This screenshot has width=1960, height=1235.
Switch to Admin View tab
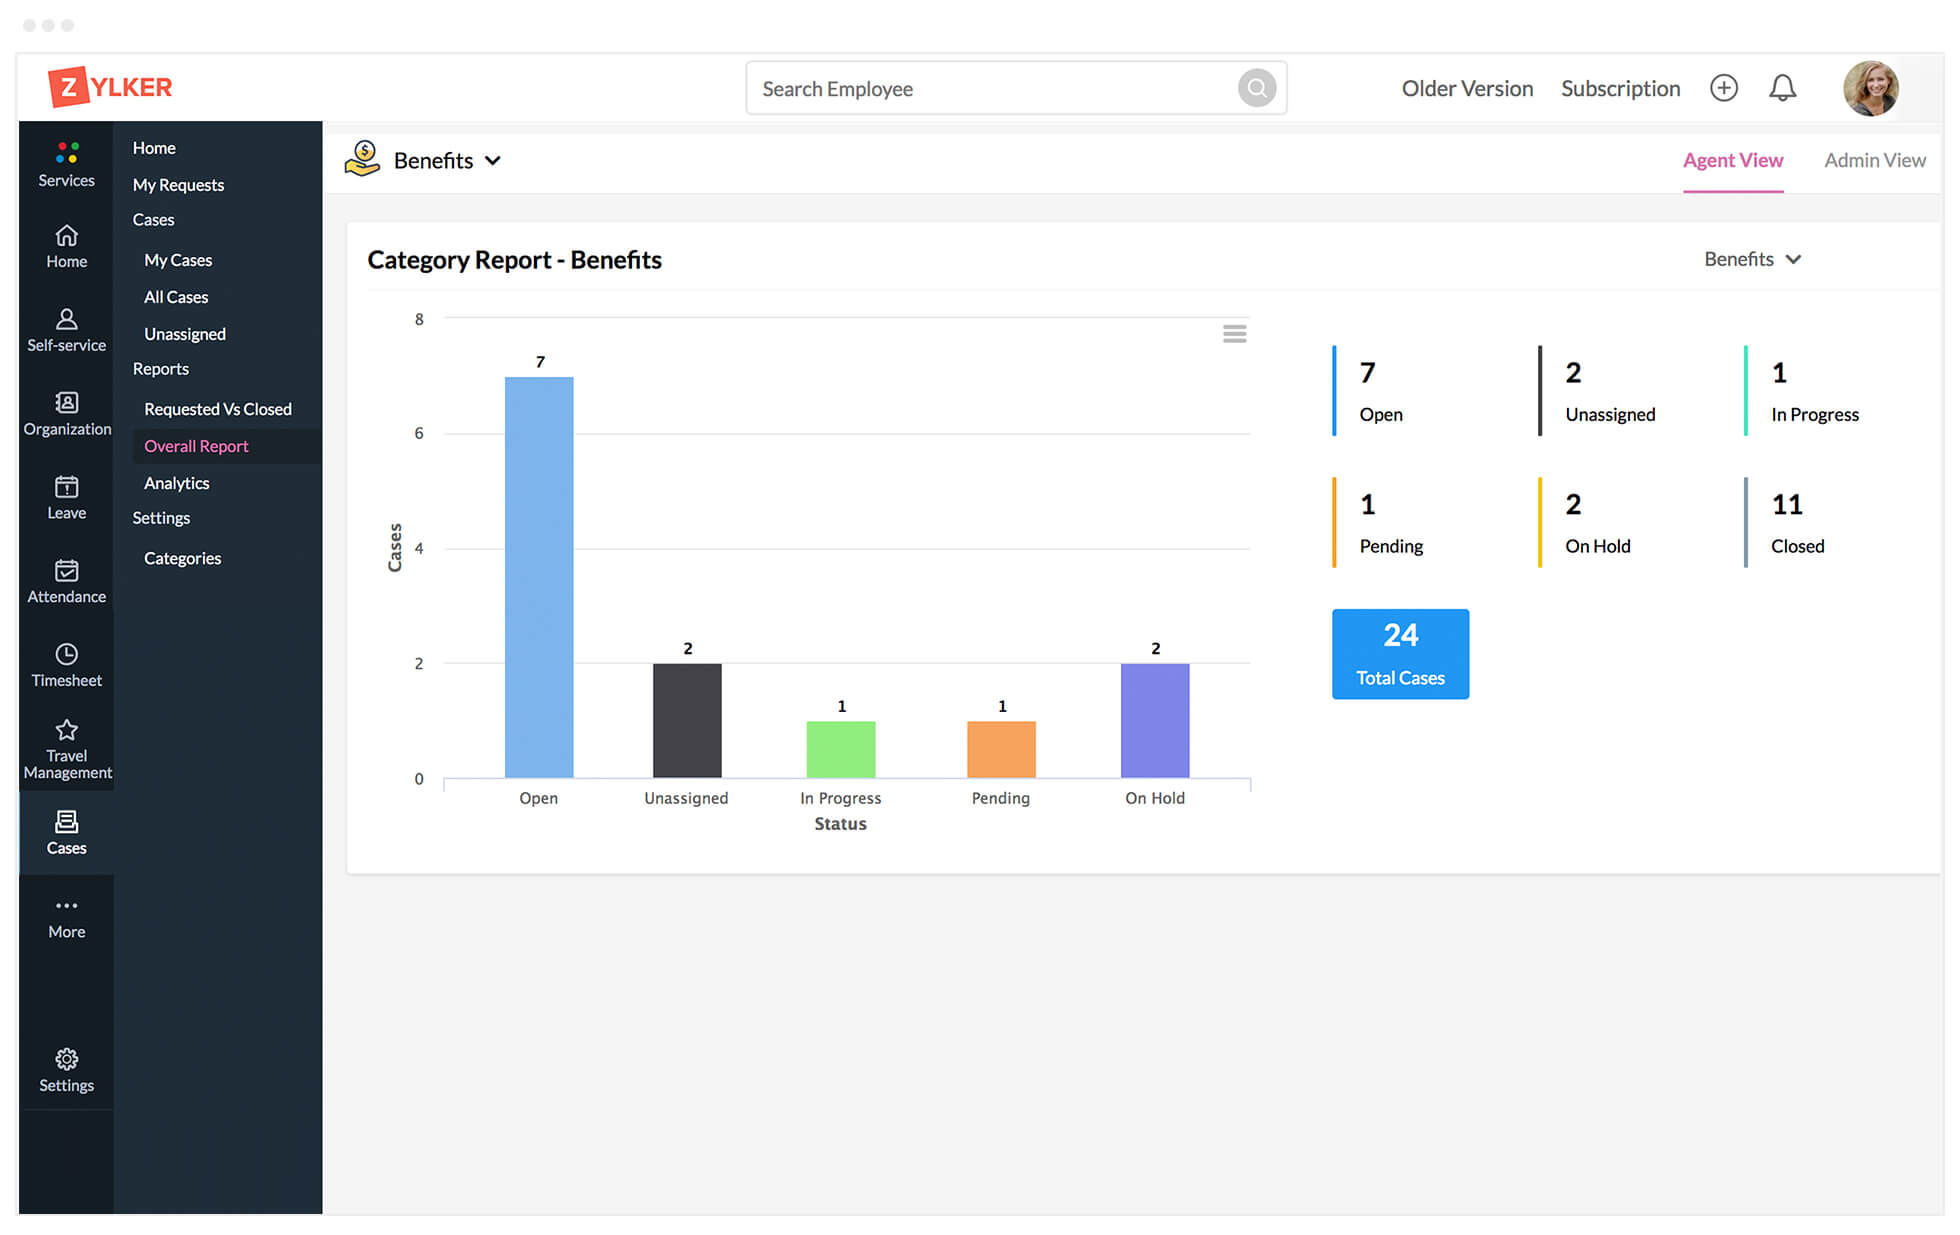click(1878, 158)
